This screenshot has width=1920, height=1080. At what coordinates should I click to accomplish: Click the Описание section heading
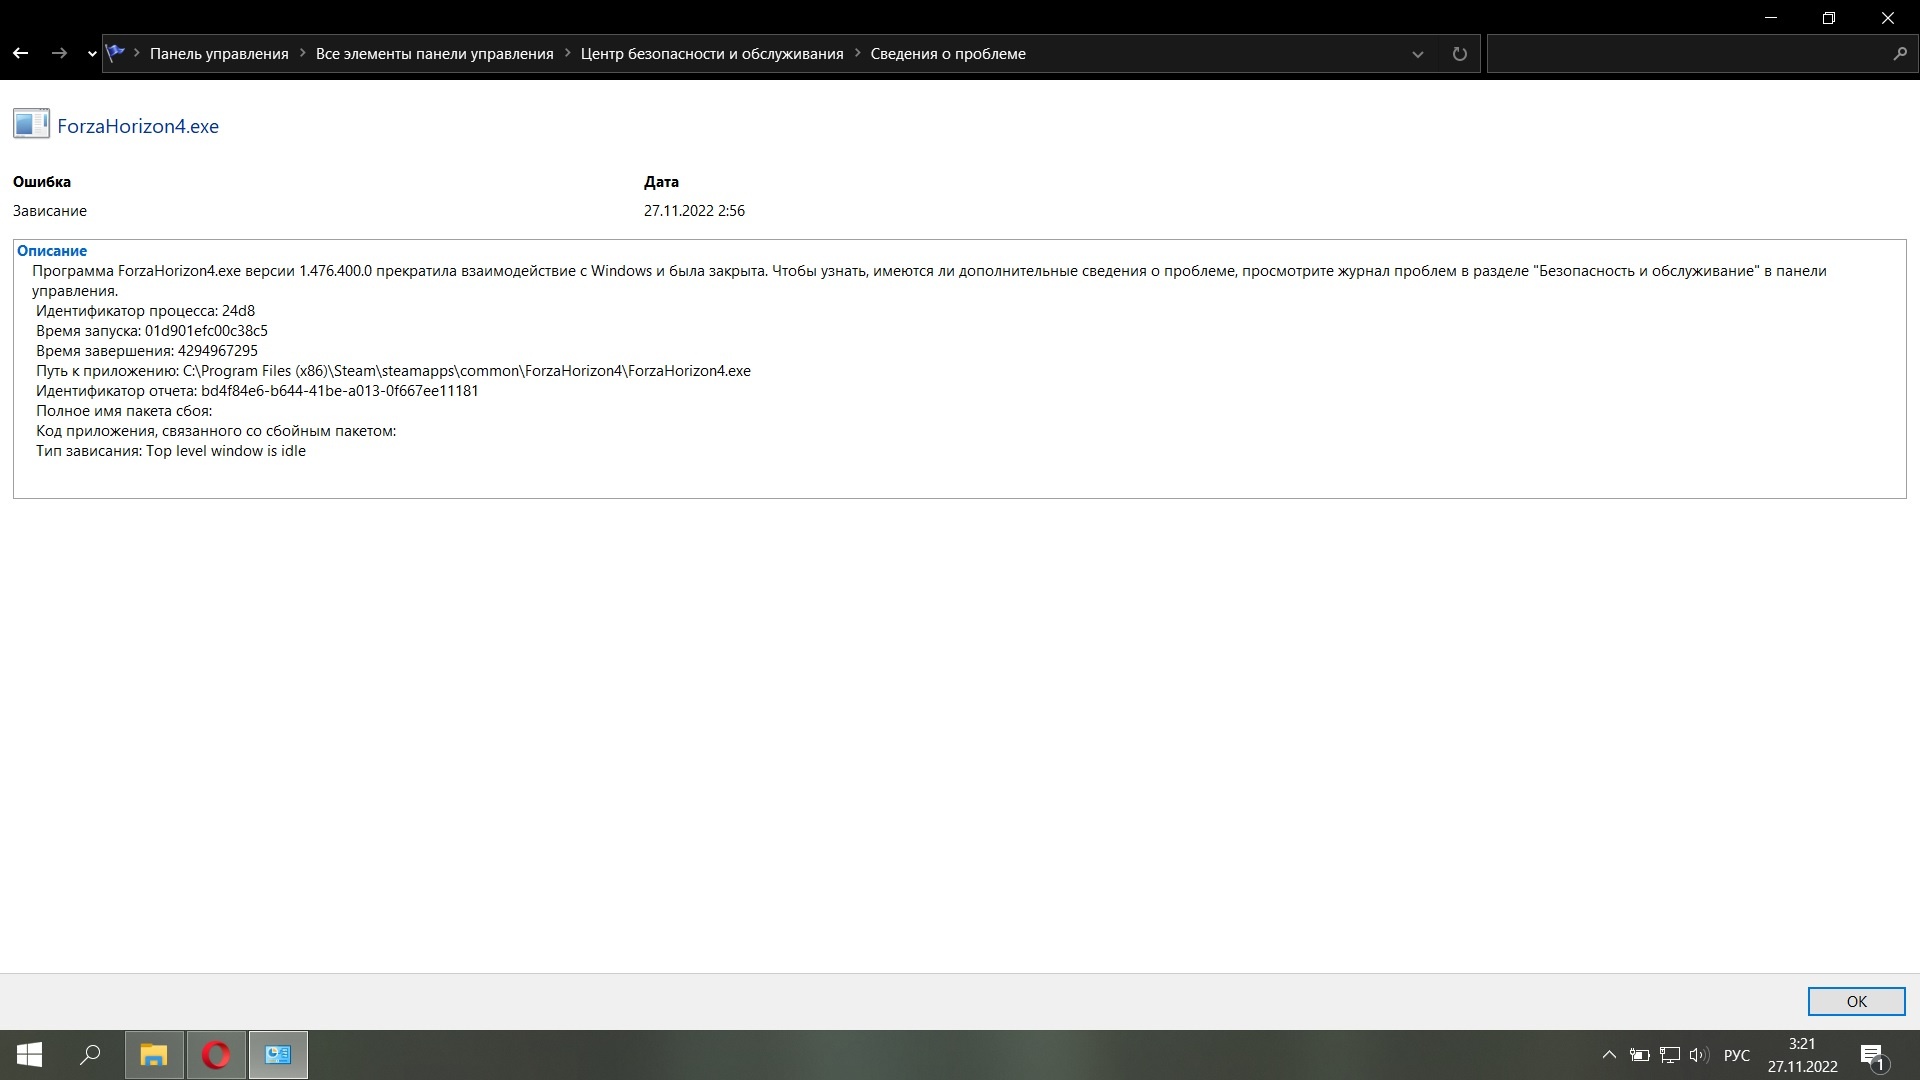[x=52, y=251]
